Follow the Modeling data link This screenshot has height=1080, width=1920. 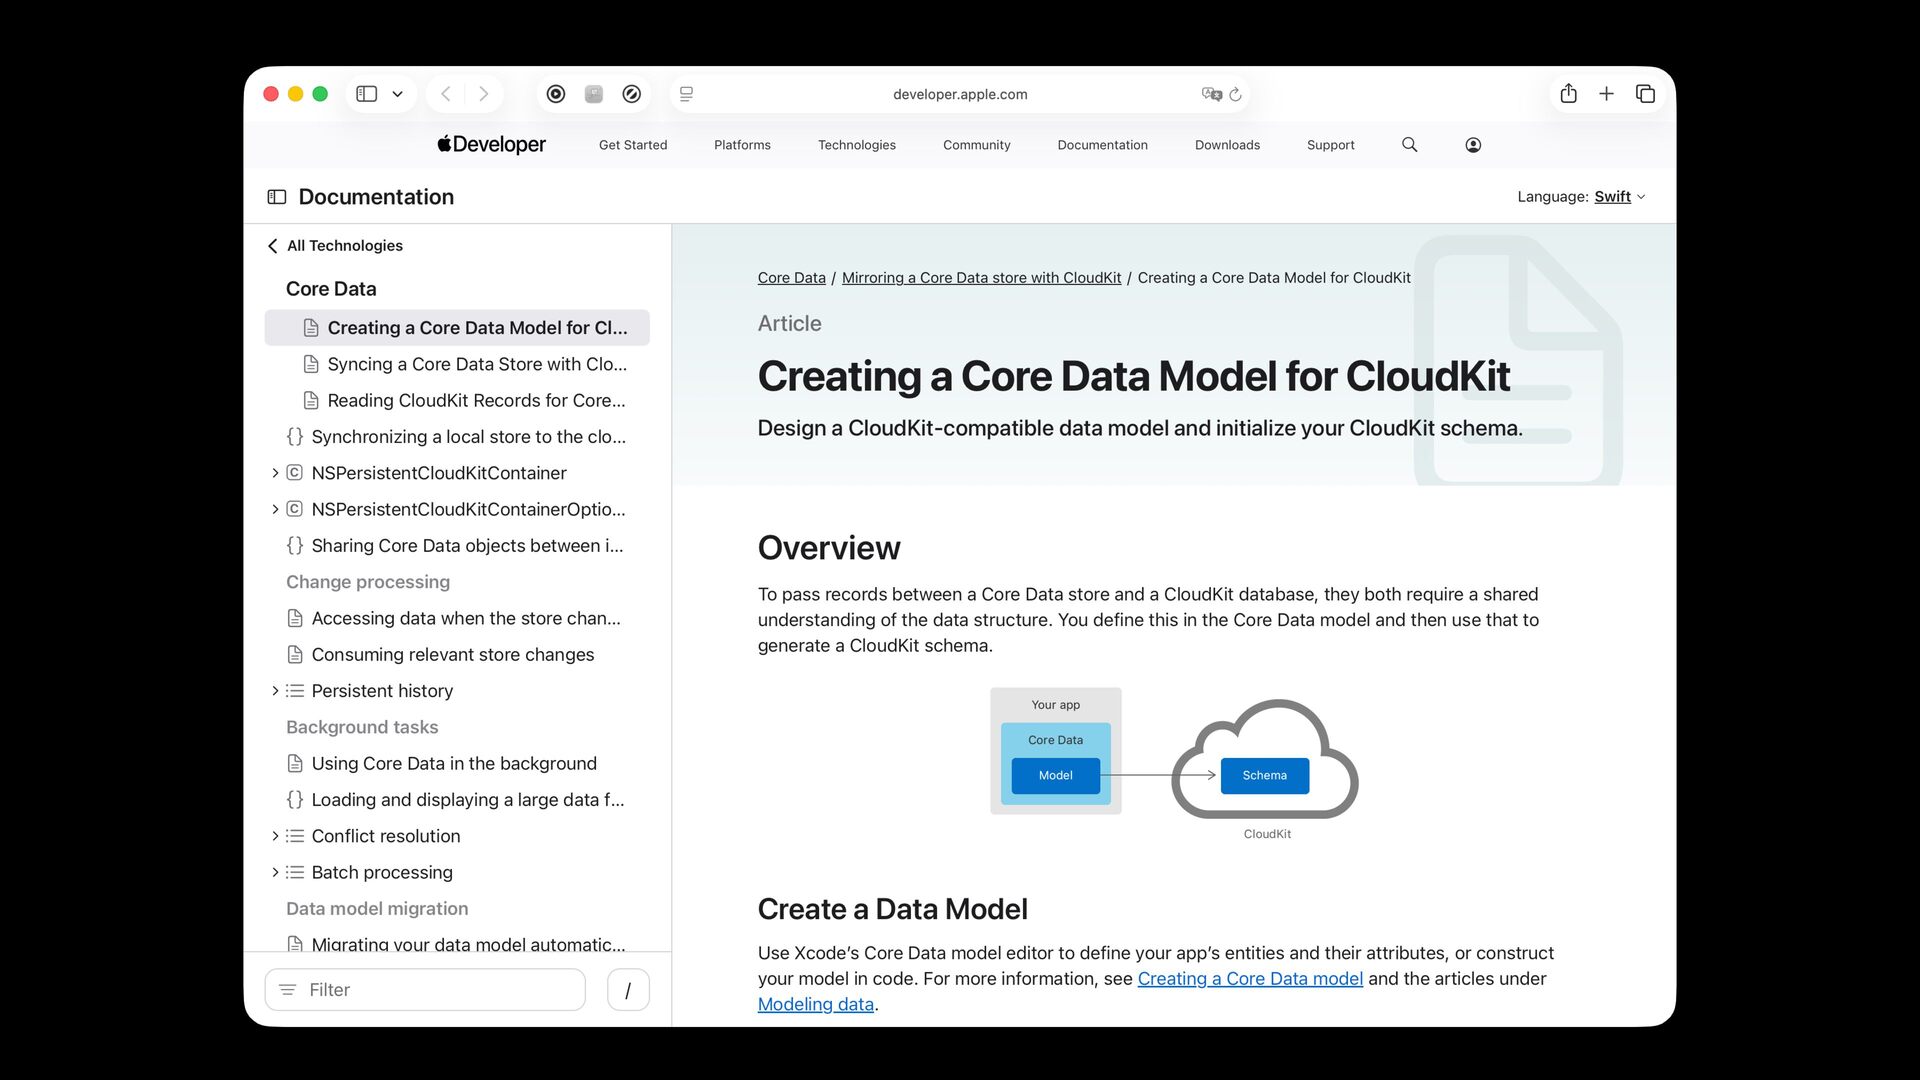tap(815, 1004)
